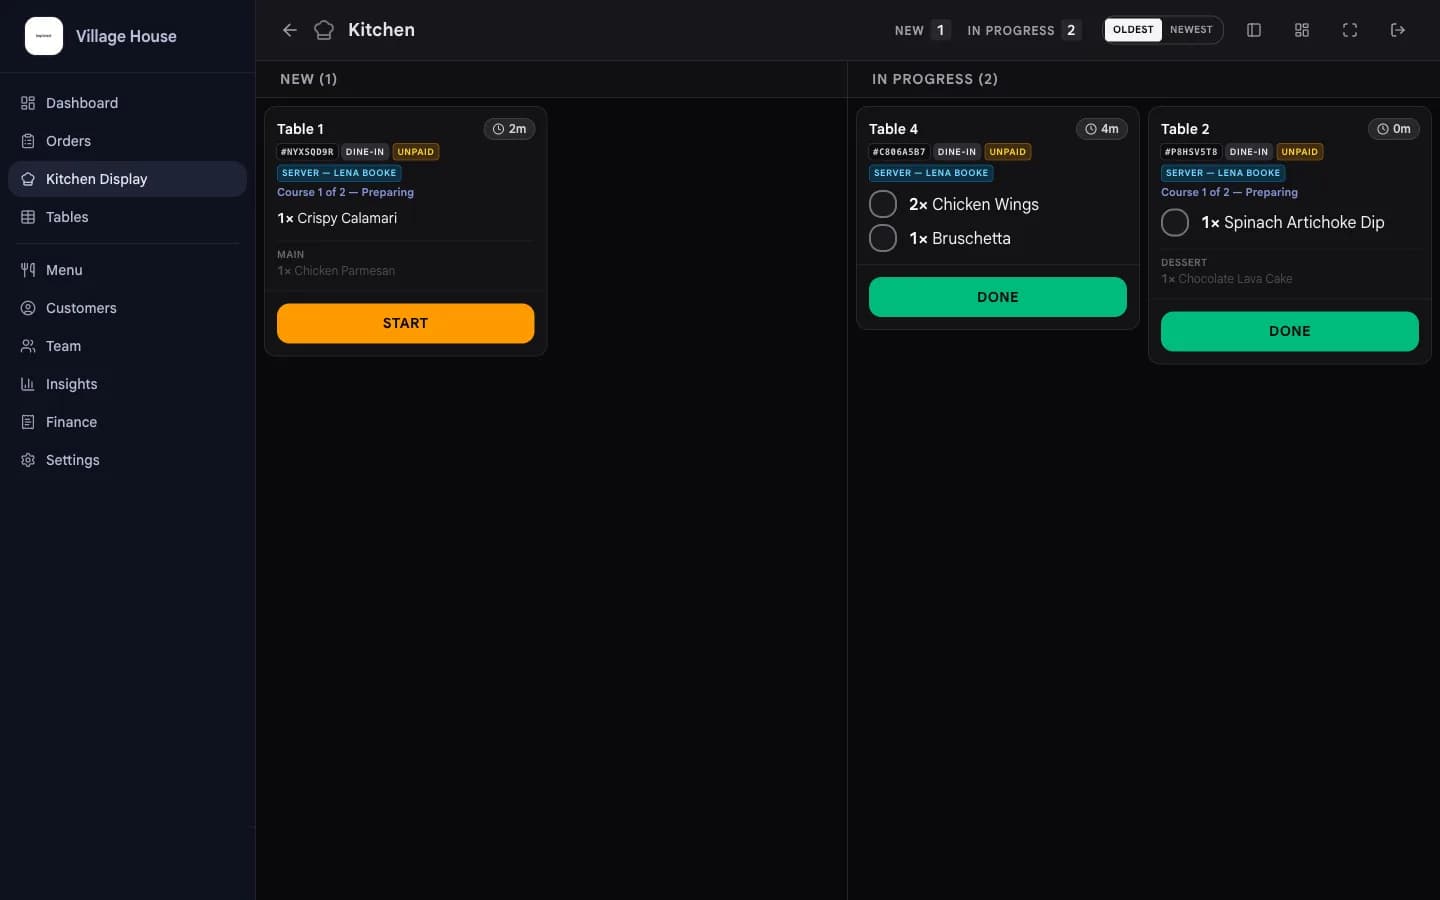
Task: Click order ID #P8HSV5T8
Action: pos(1191,152)
